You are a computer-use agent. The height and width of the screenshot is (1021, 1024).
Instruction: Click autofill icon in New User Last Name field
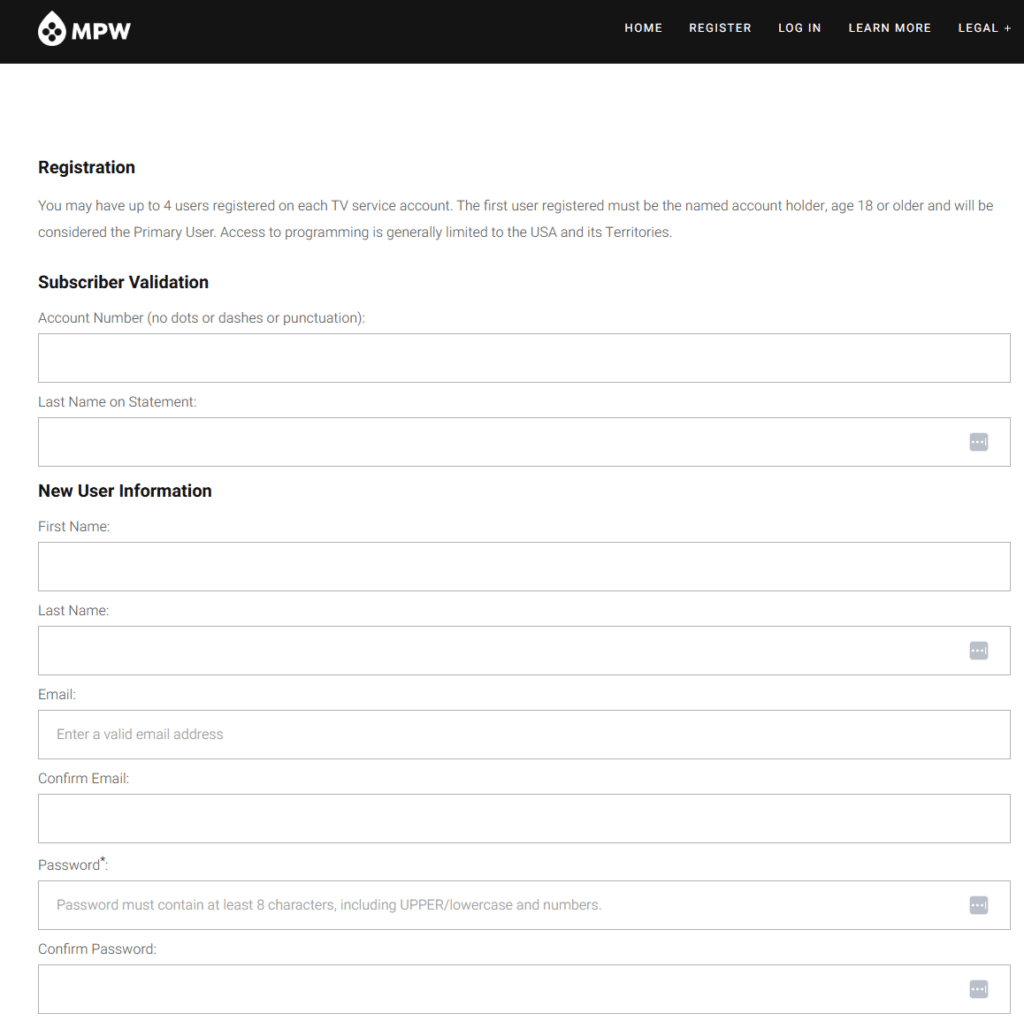pos(978,651)
